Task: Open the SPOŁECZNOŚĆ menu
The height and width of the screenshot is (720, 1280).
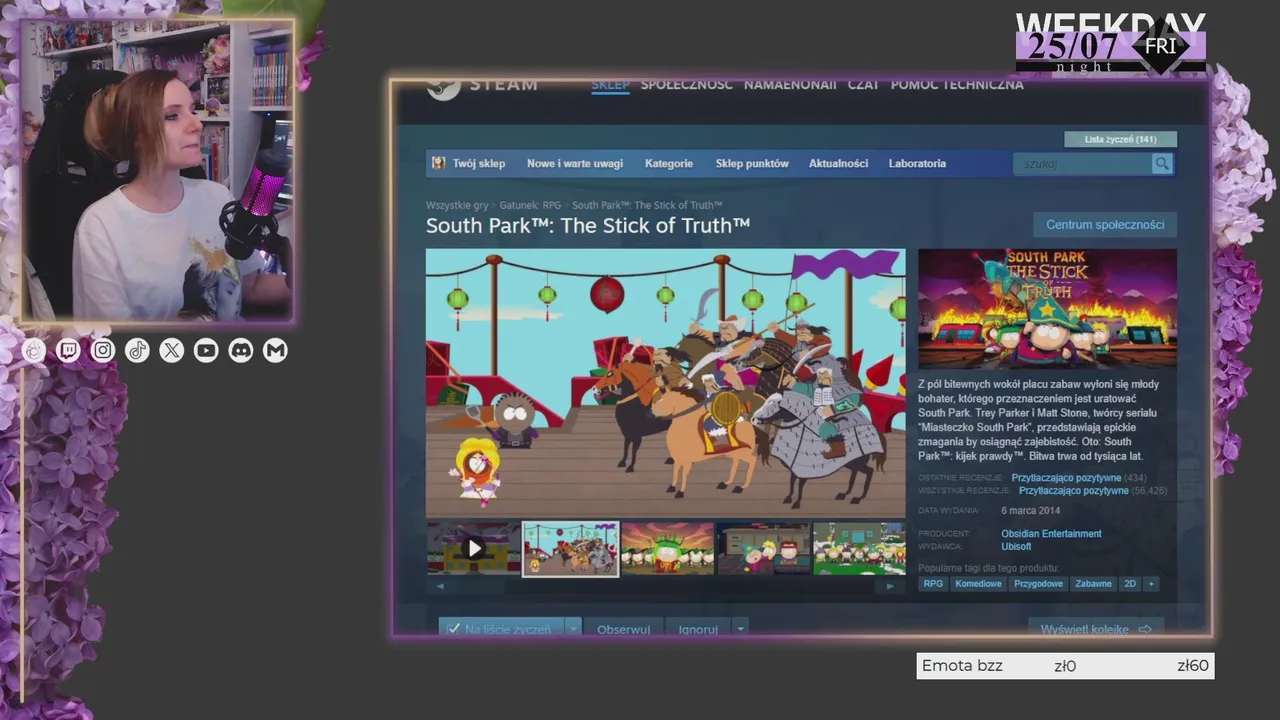Action: tap(686, 85)
